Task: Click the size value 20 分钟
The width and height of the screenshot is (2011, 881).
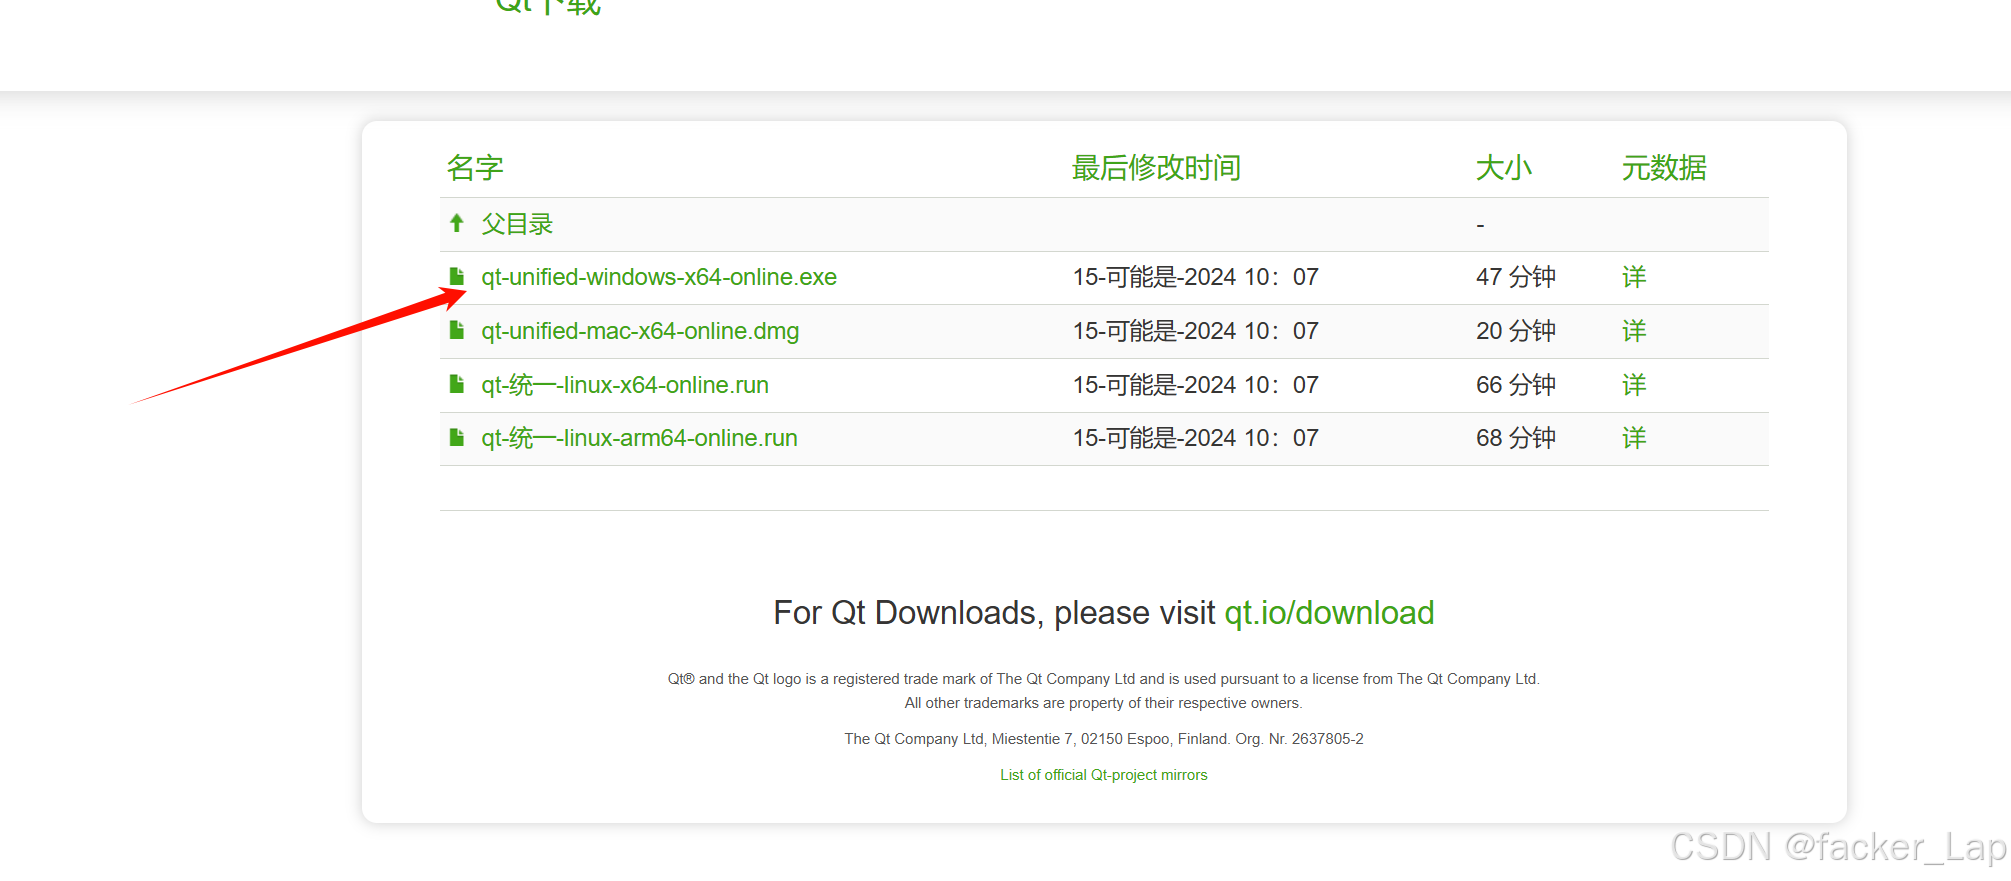Action: (x=1516, y=331)
